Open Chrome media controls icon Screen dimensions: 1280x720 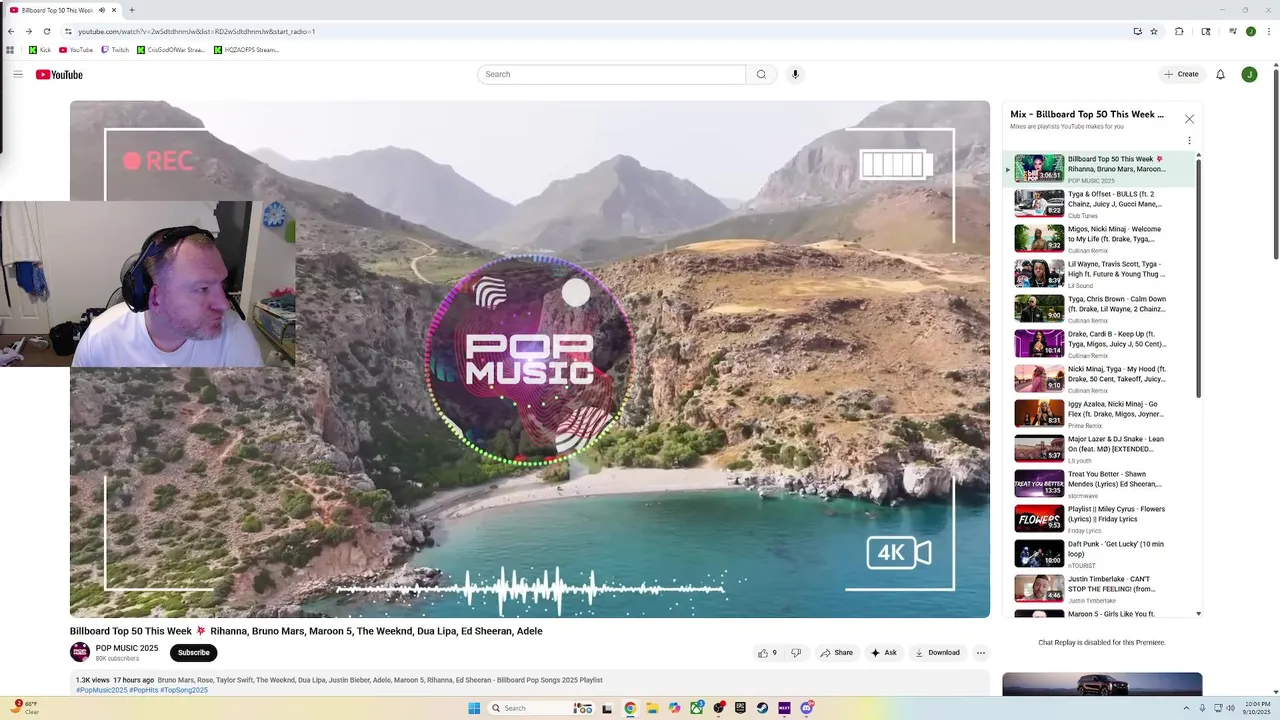[x=1232, y=31]
